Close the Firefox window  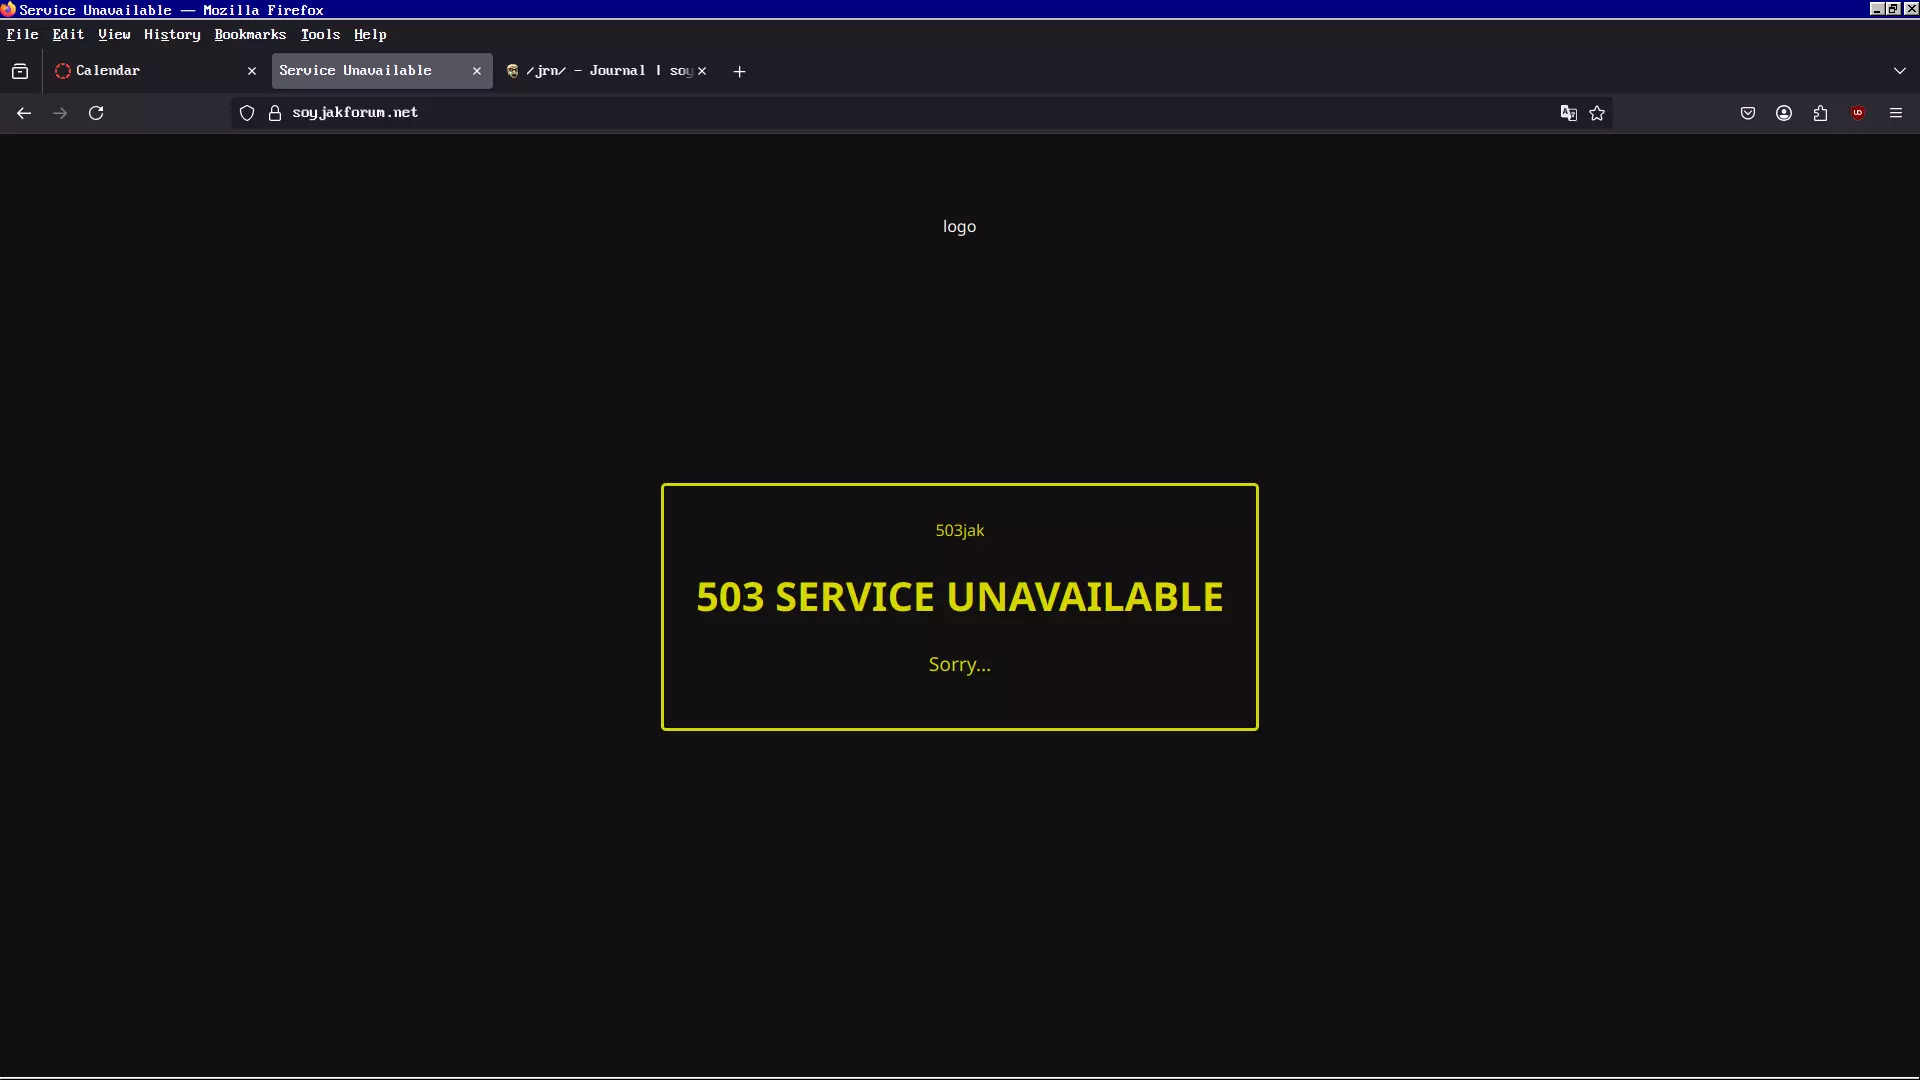1911,9
